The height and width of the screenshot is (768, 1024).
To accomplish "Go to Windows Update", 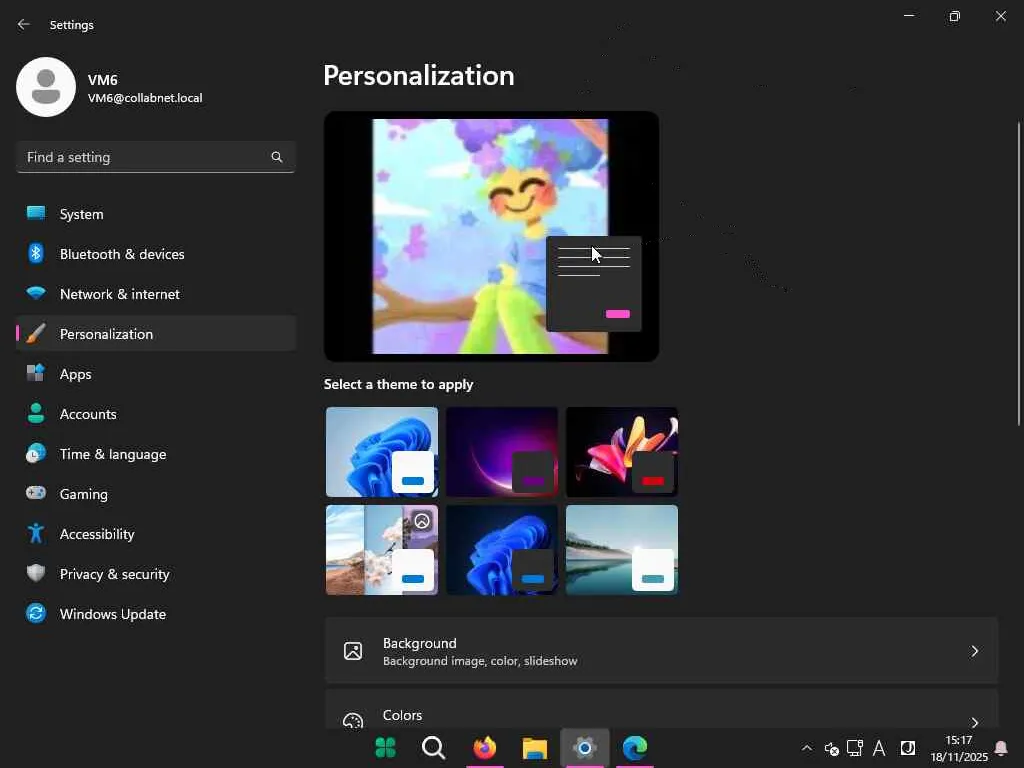I will tap(156, 614).
